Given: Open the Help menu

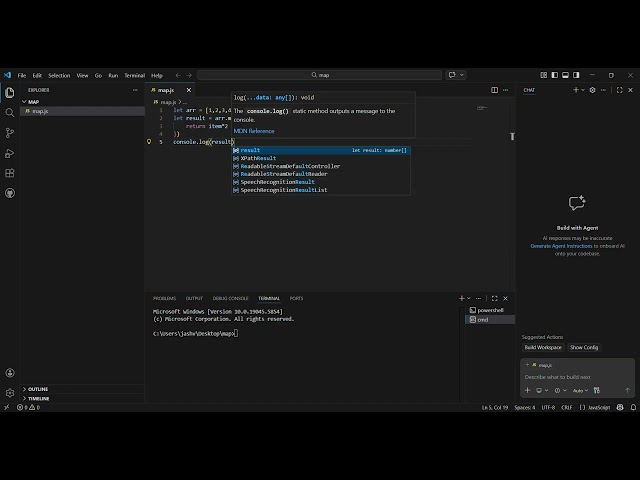Looking at the screenshot, I should pyautogui.click(x=157, y=76).
